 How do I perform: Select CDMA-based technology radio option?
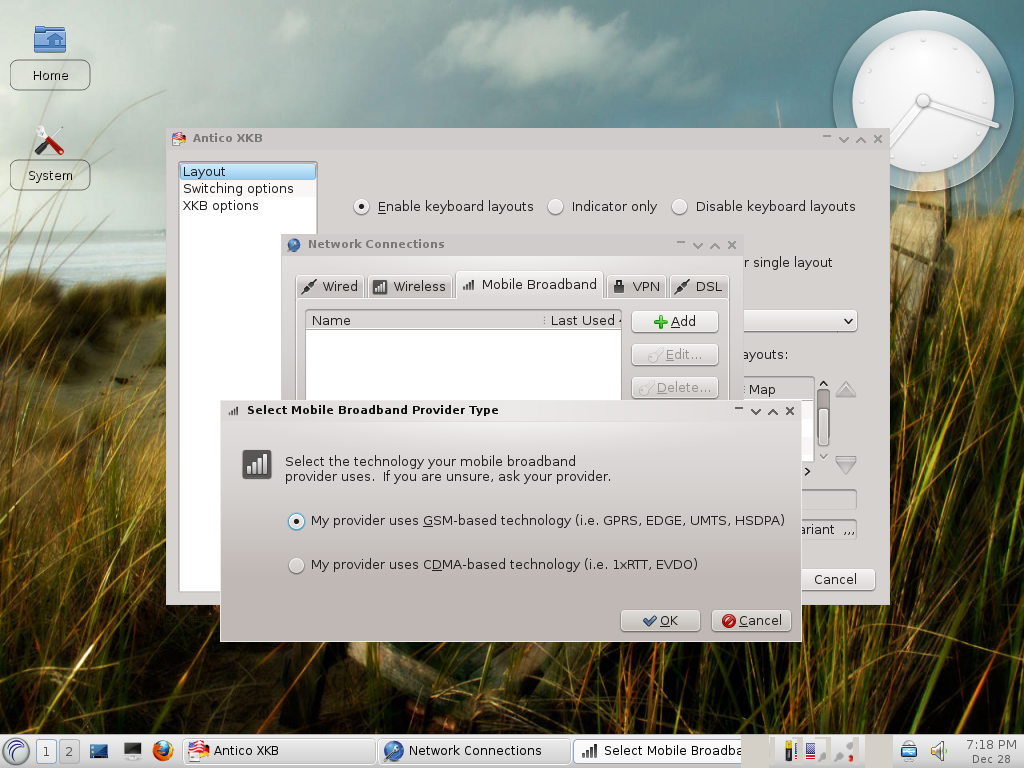pyautogui.click(x=296, y=565)
